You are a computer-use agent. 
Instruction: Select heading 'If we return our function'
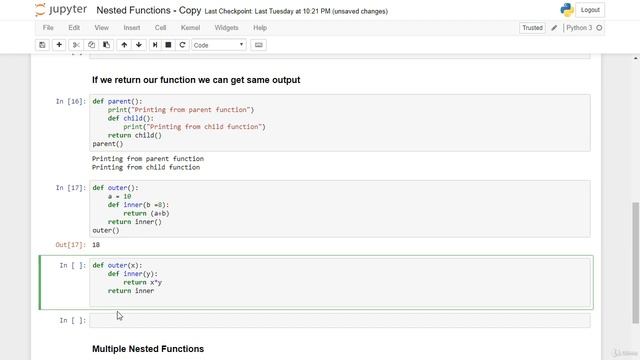tap(196, 80)
